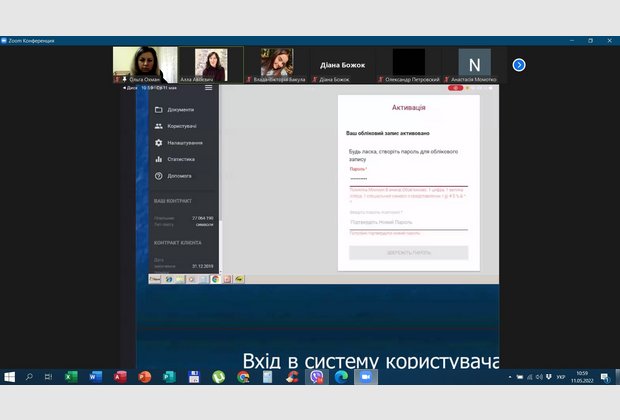Open uTorrent from the taskbar
Screen dimensions: 620x420
pos(218,377)
